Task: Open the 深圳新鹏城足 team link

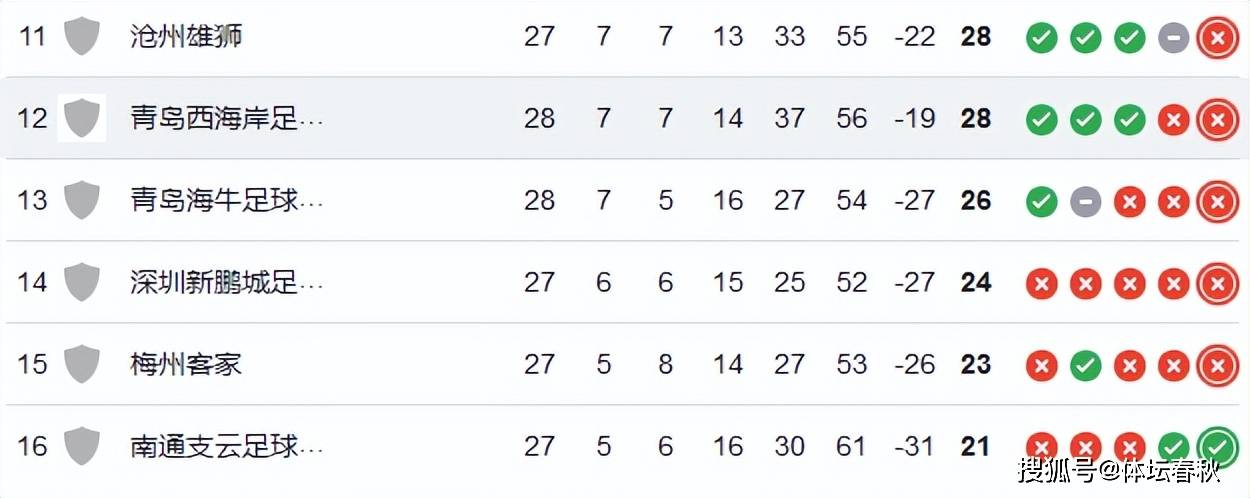Action: click(x=227, y=283)
